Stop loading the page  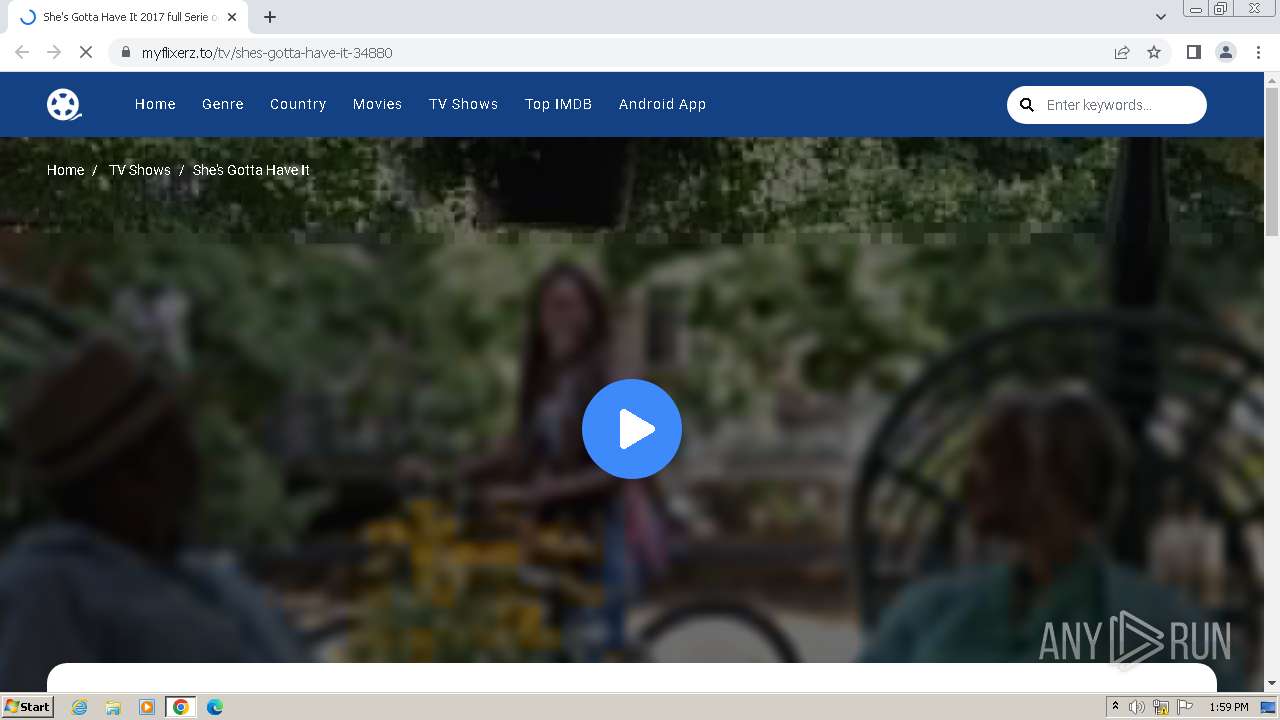click(86, 52)
